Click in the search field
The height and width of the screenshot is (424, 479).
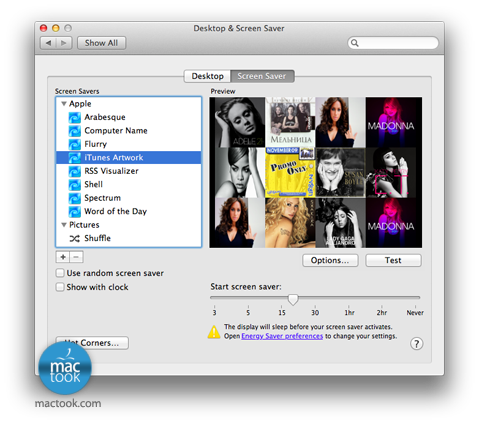point(393,43)
